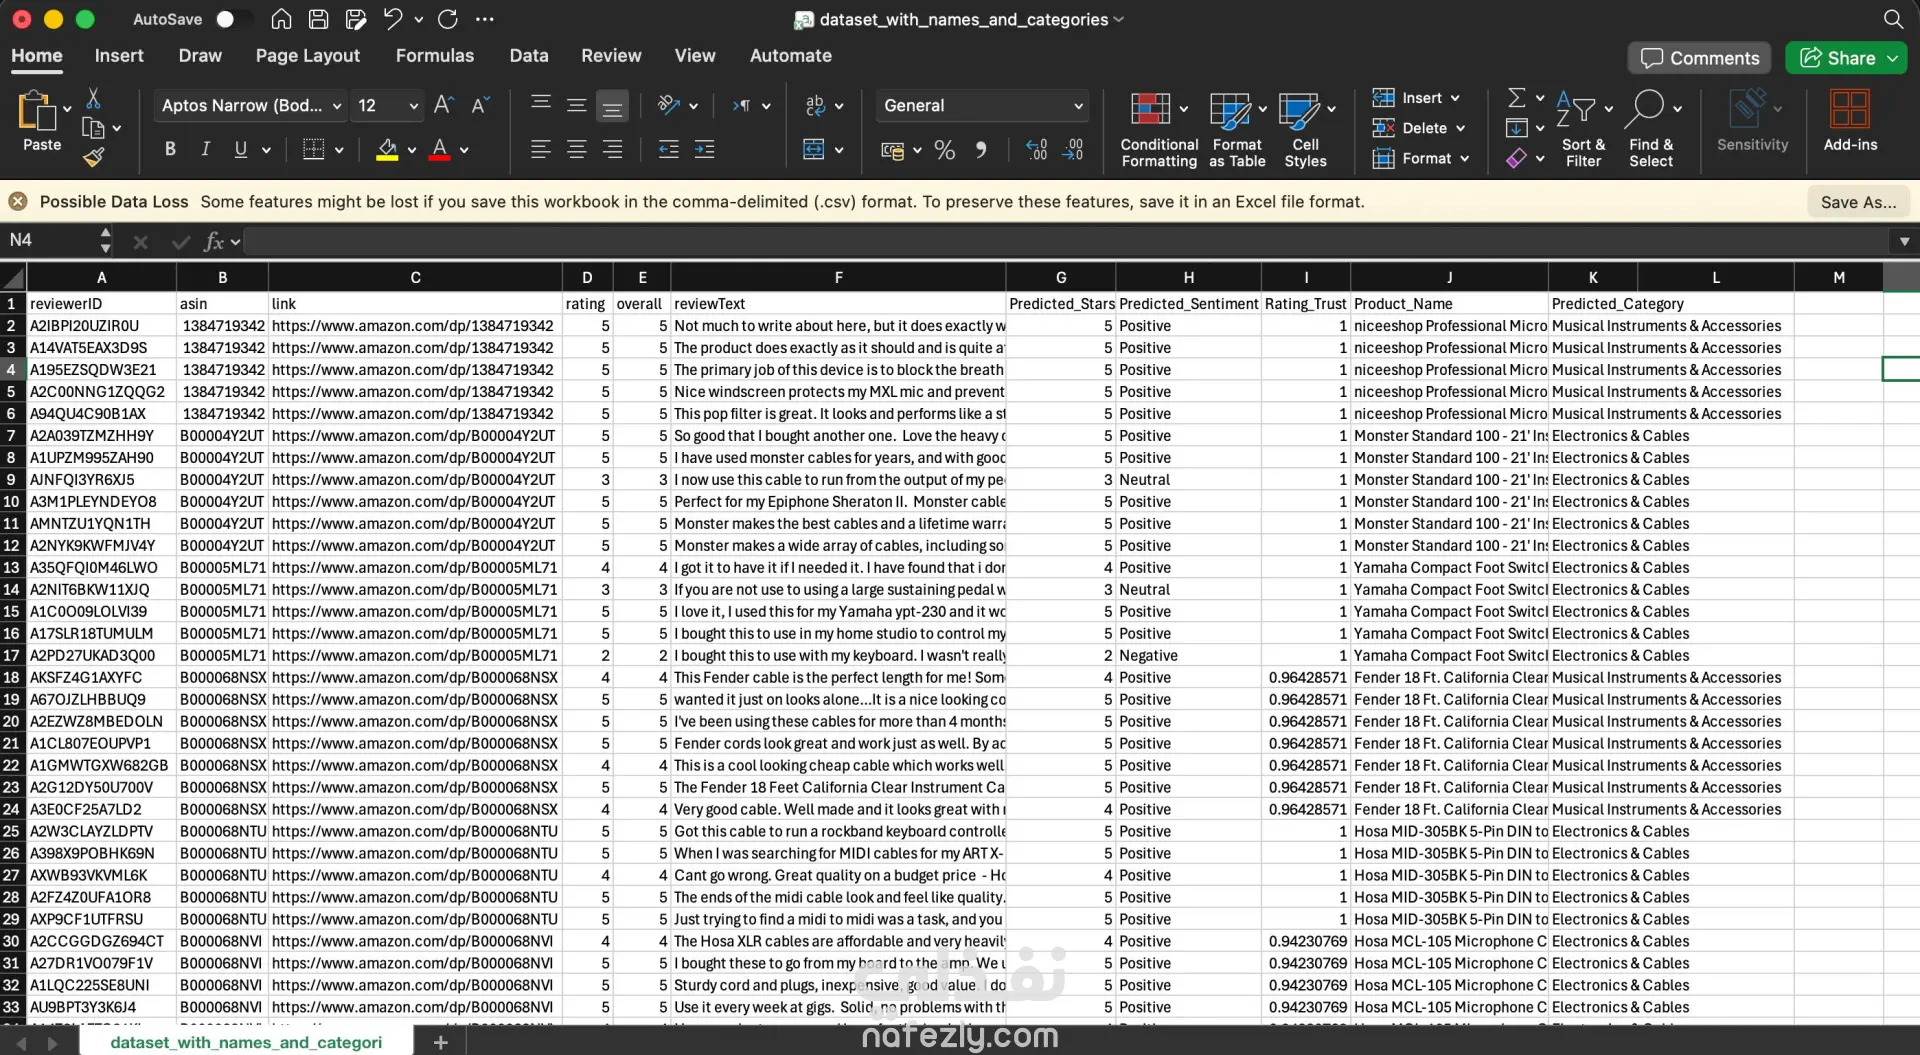
Task: Toggle Underline formatting
Action: pos(240,149)
